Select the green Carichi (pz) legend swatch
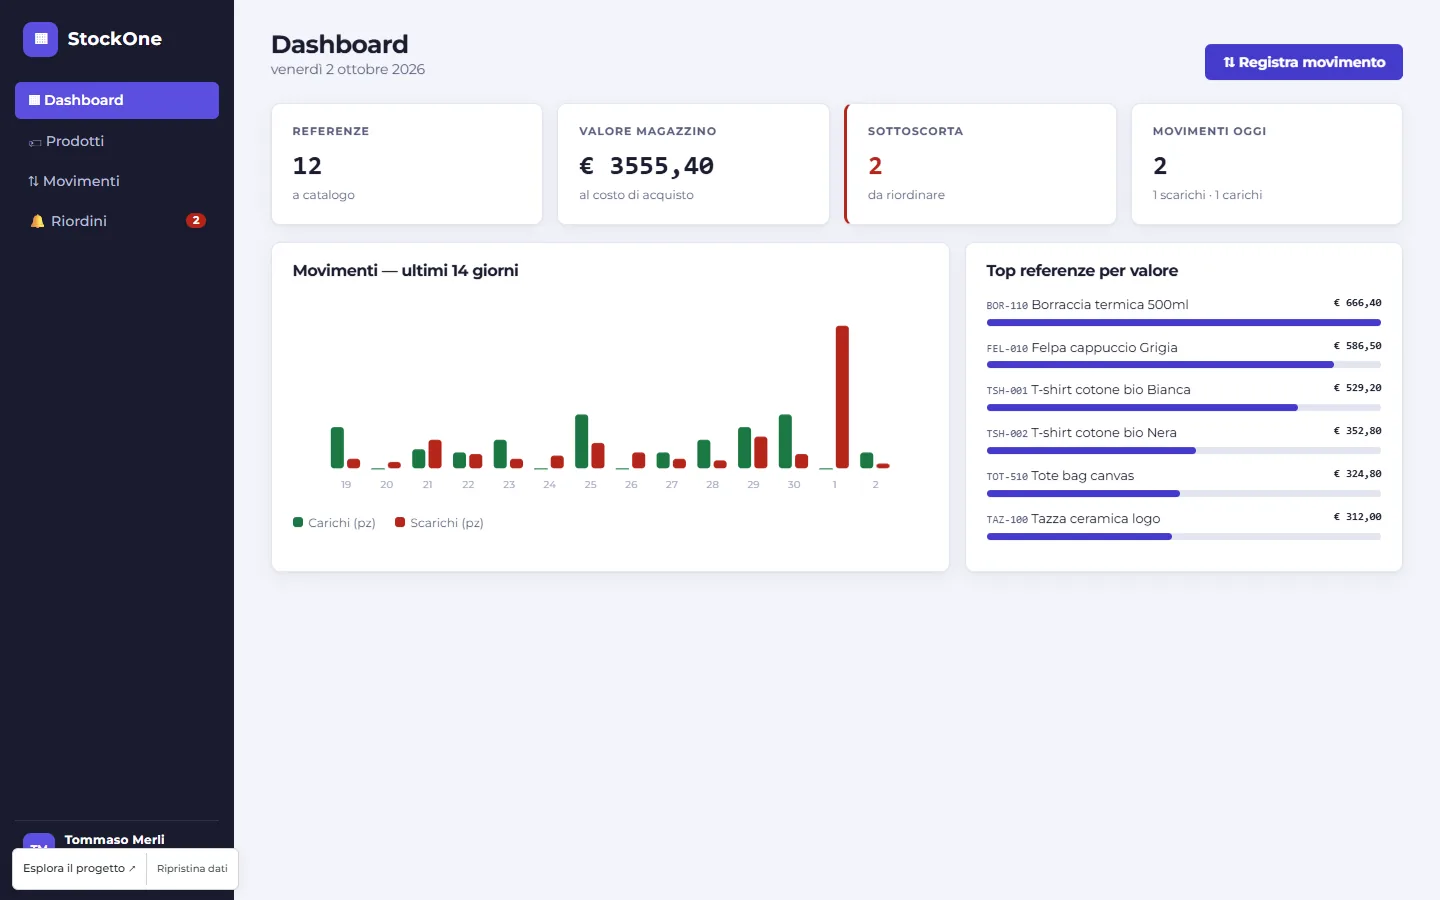Image resolution: width=1440 pixels, height=900 pixels. tap(298, 522)
